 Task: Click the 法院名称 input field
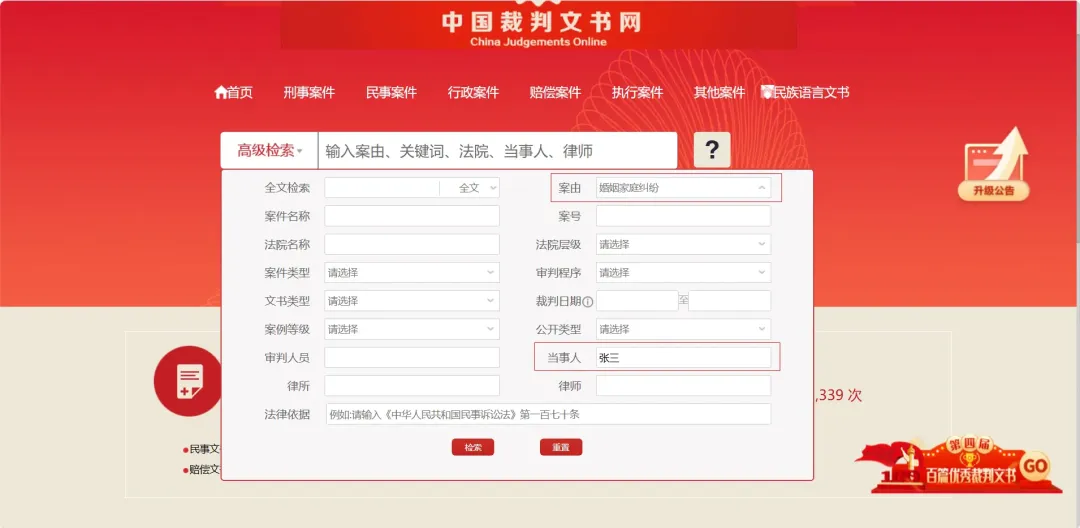(x=412, y=244)
